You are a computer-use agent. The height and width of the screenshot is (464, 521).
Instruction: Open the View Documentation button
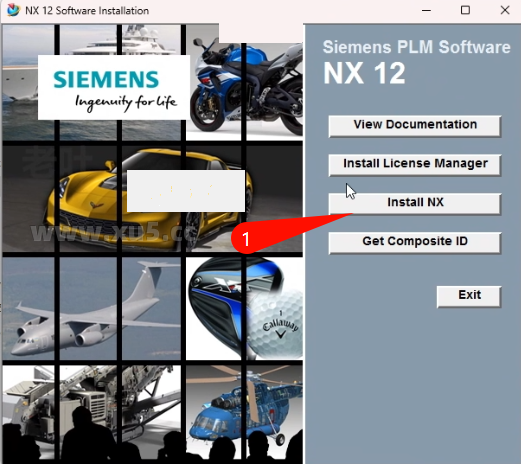(415, 126)
